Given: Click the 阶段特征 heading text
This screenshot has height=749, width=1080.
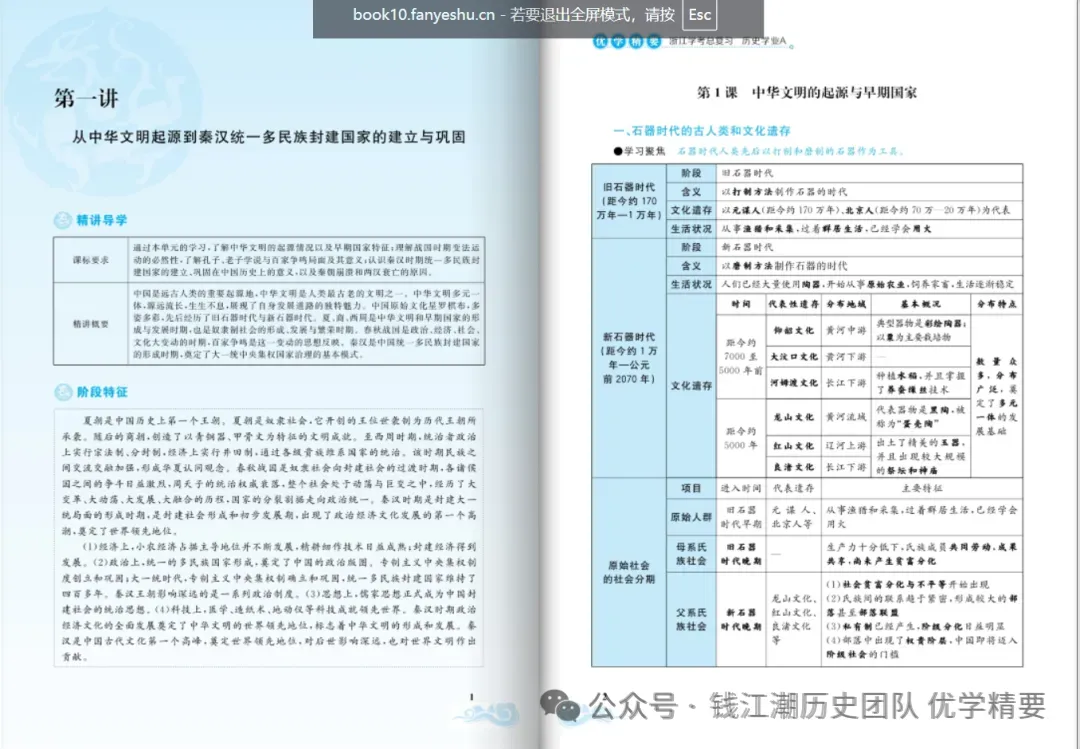Looking at the screenshot, I should coord(102,392).
